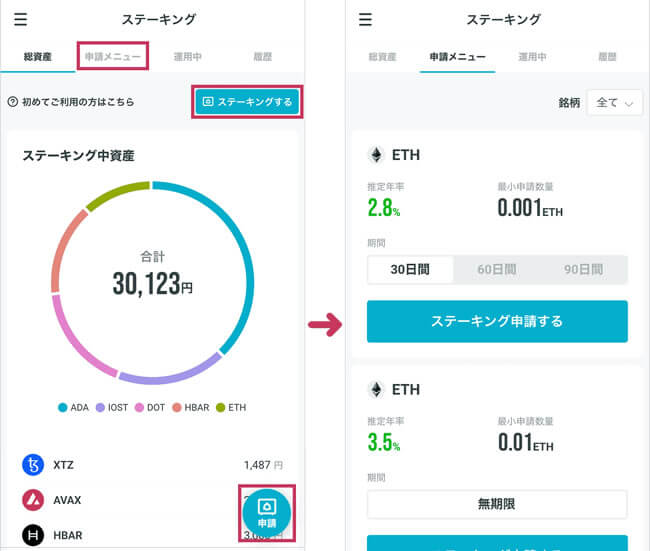650x551 pixels.
Task: Click the 30,123円 total amount
Action: (153, 284)
